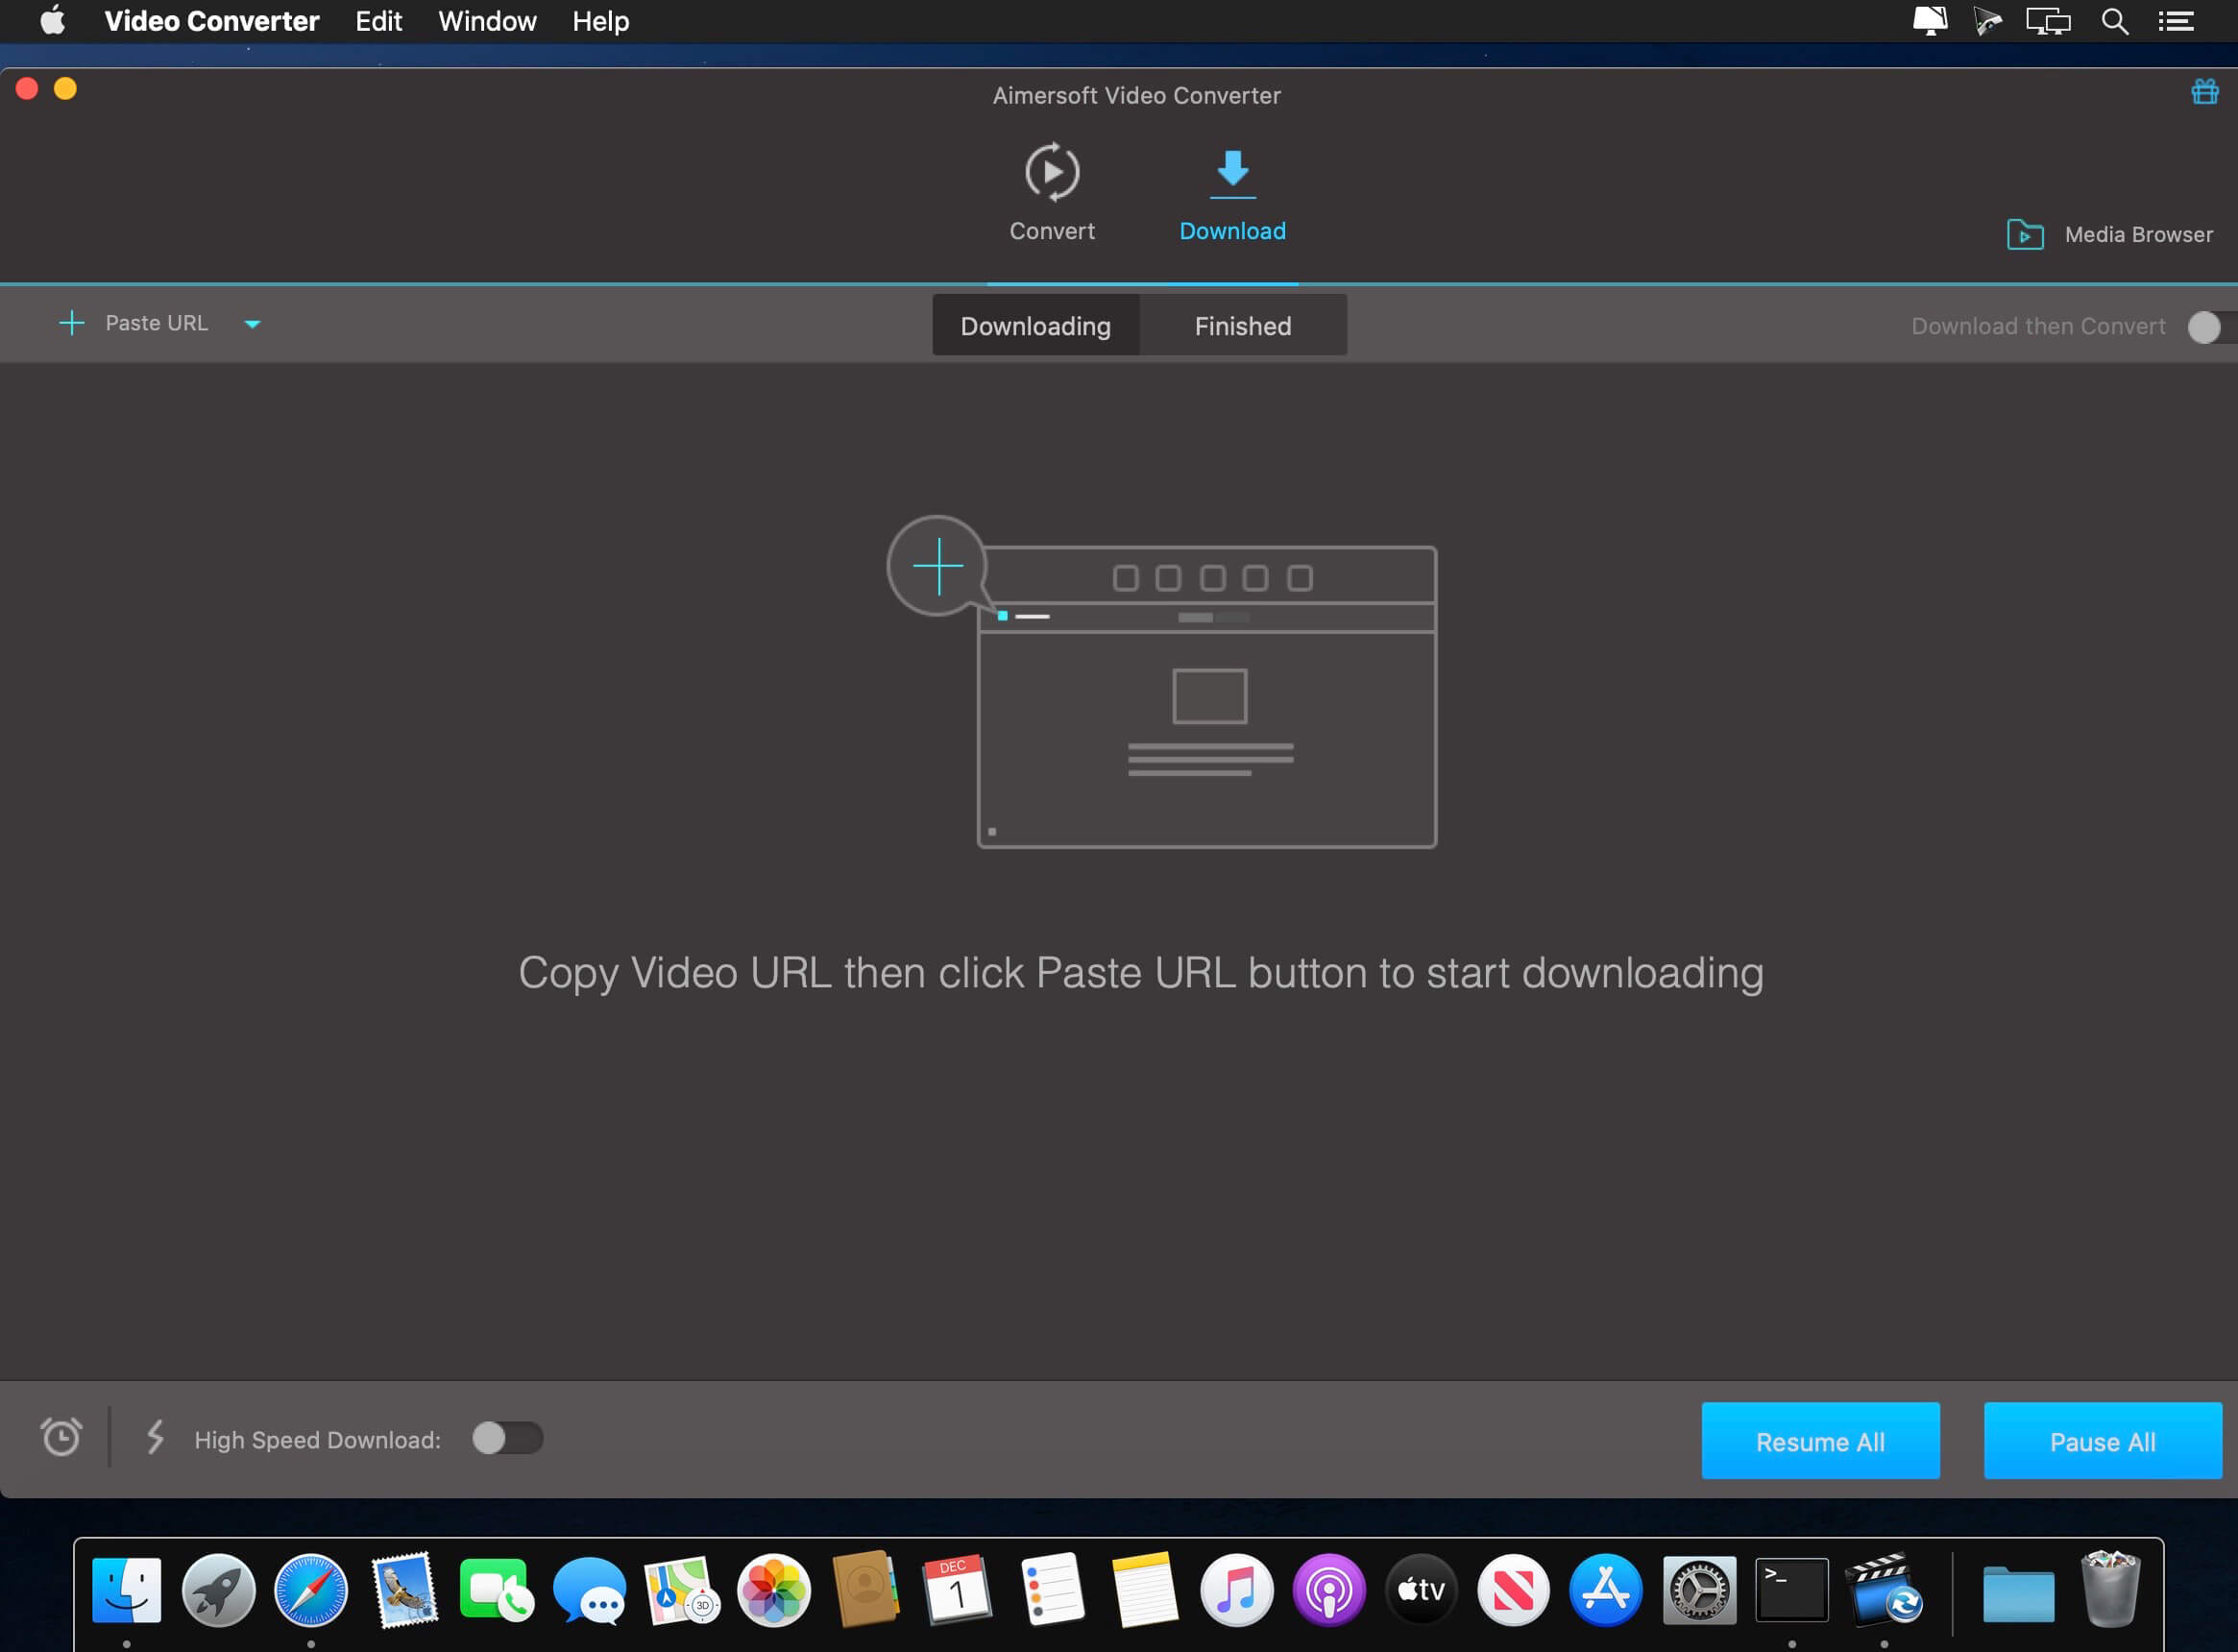
Task: Close the Video Converter window
Action: (27, 89)
